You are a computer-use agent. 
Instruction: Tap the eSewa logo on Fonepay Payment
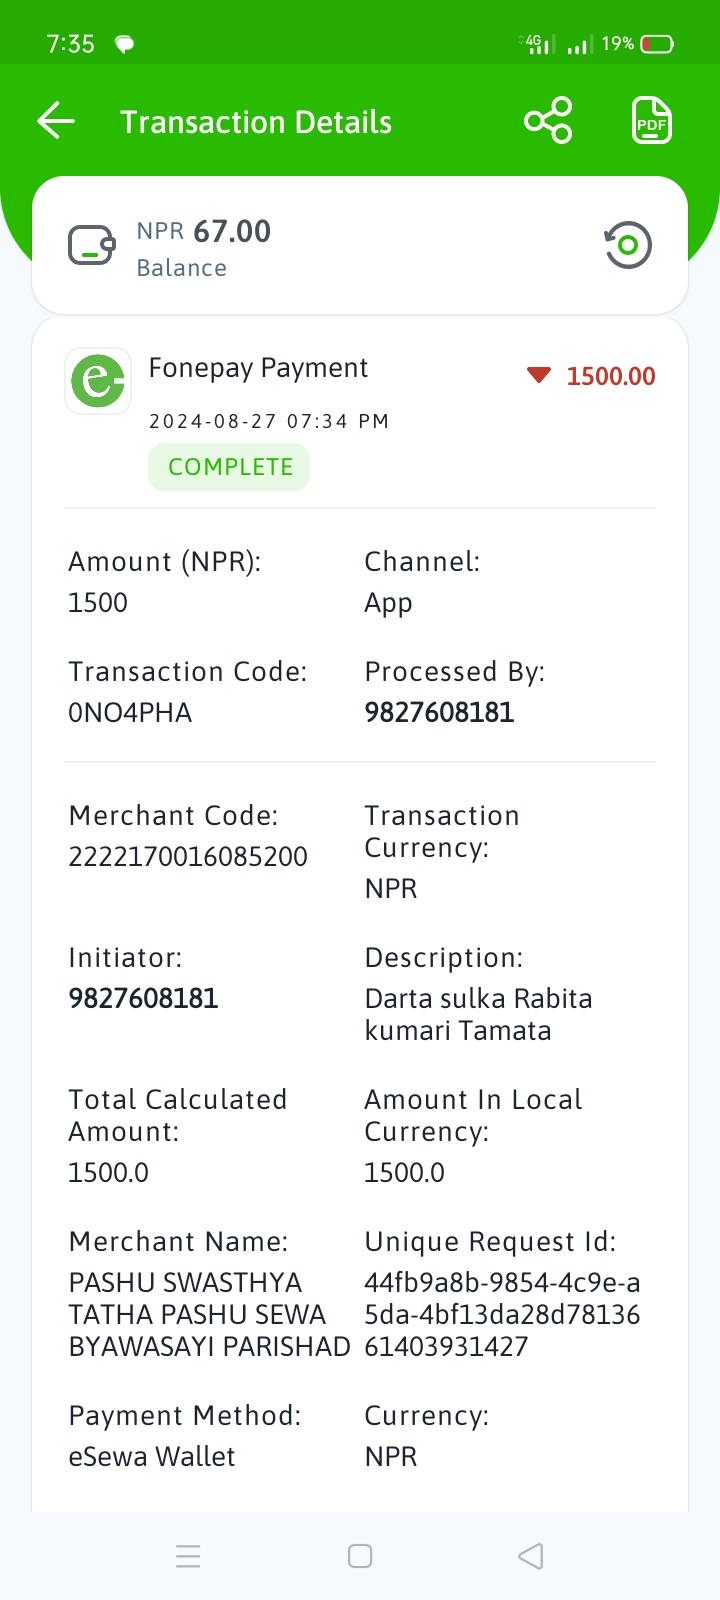(x=98, y=381)
